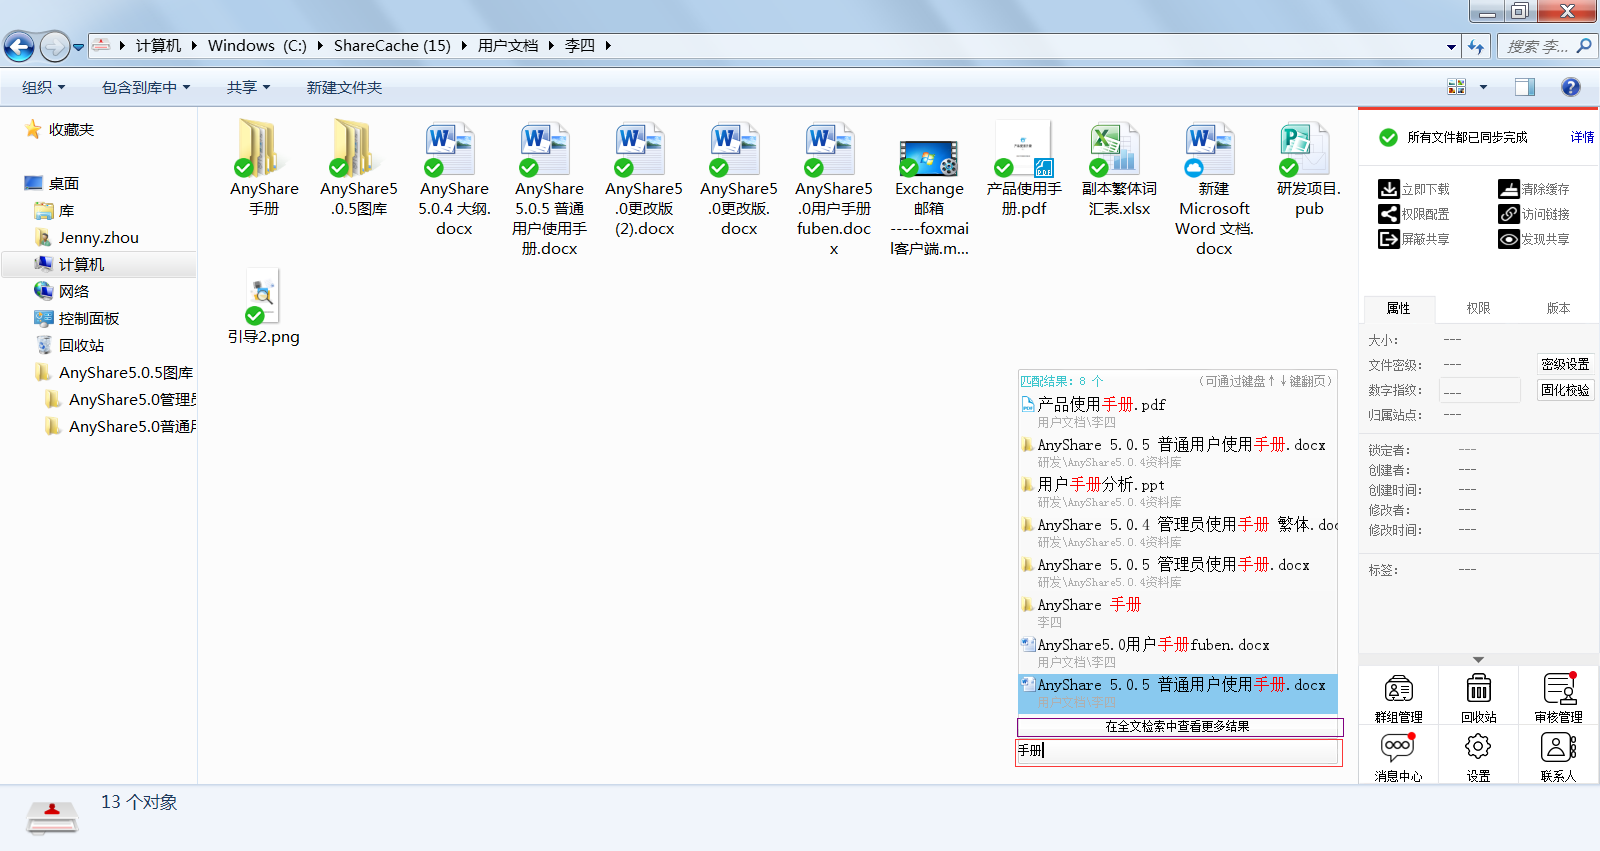The image size is (1600, 851).
Task: Switch to the 权限 tab
Action: (1478, 308)
